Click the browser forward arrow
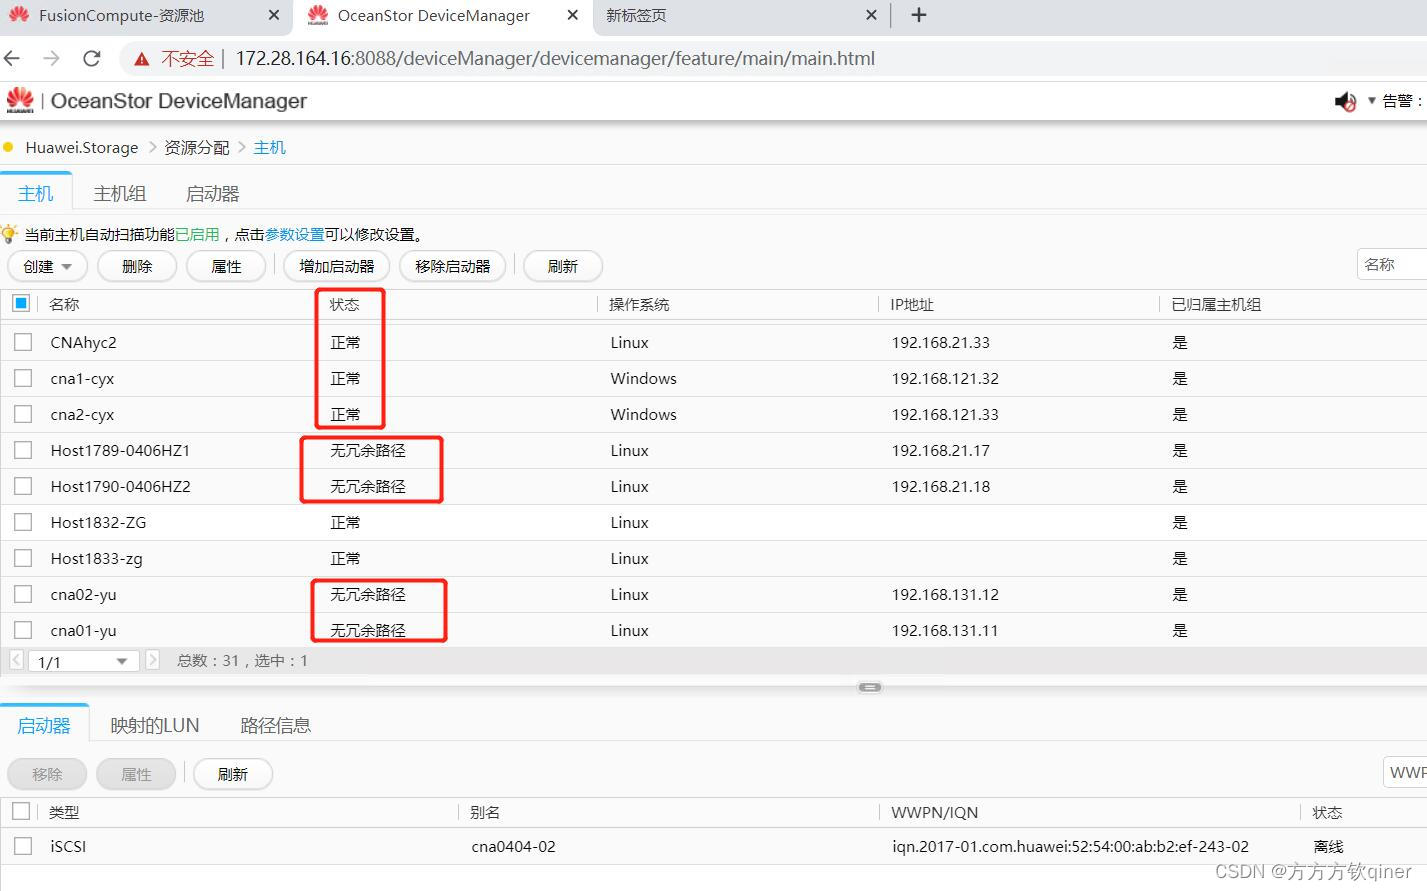 tap(52, 58)
